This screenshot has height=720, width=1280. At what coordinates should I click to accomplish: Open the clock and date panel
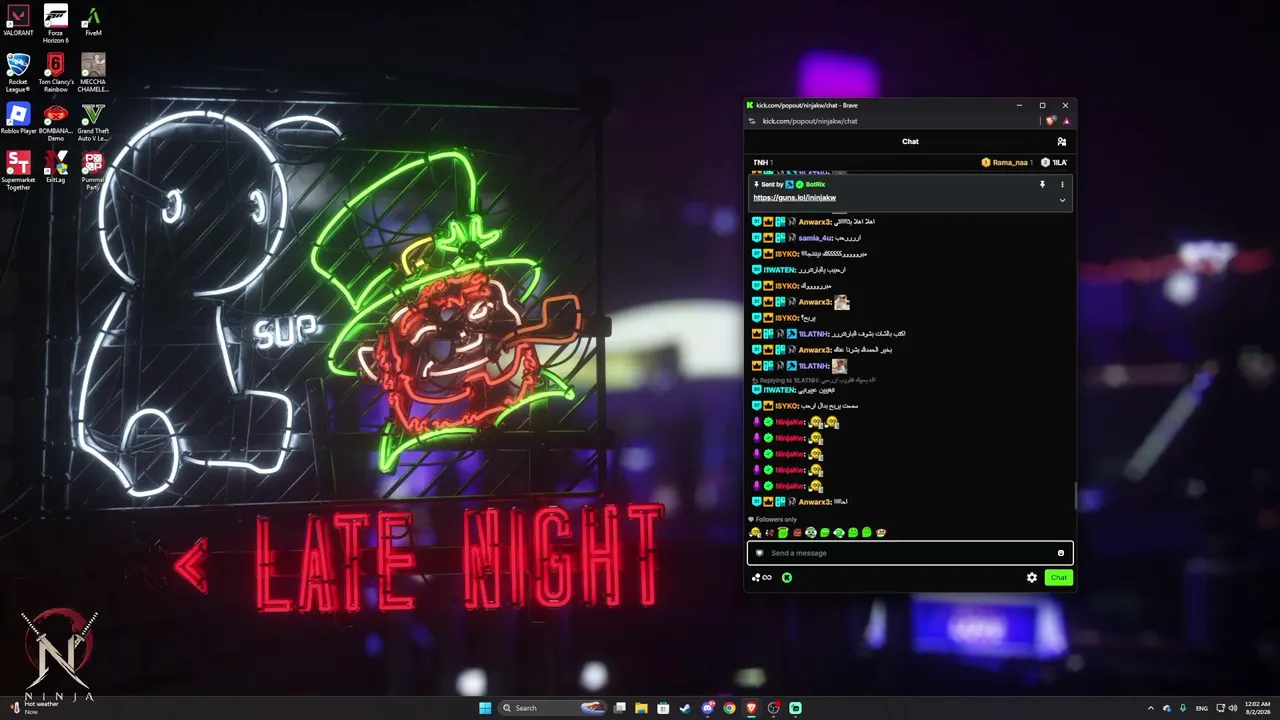pyautogui.click(x=1258, y=708)
